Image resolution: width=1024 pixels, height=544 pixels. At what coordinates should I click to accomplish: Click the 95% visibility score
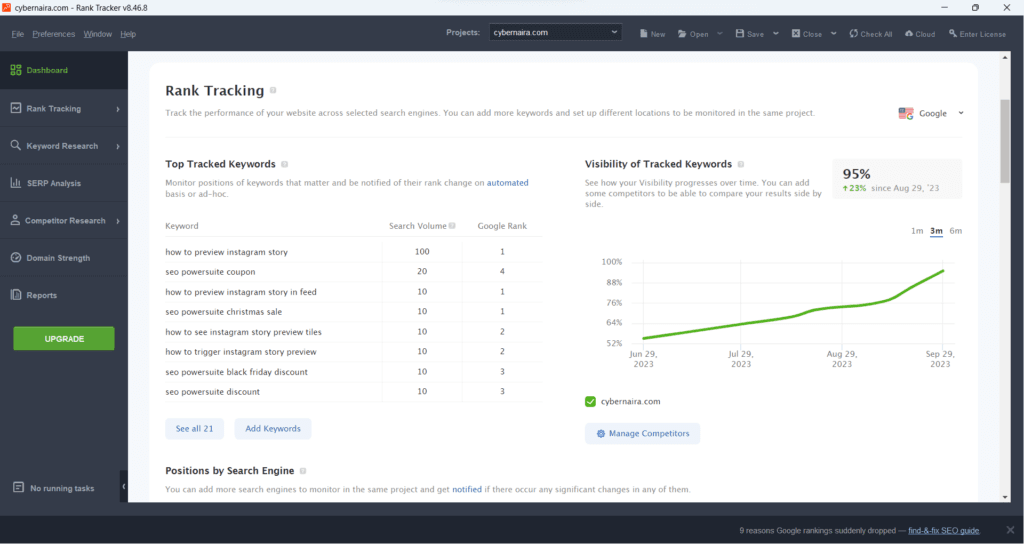(x=856, y=174)
